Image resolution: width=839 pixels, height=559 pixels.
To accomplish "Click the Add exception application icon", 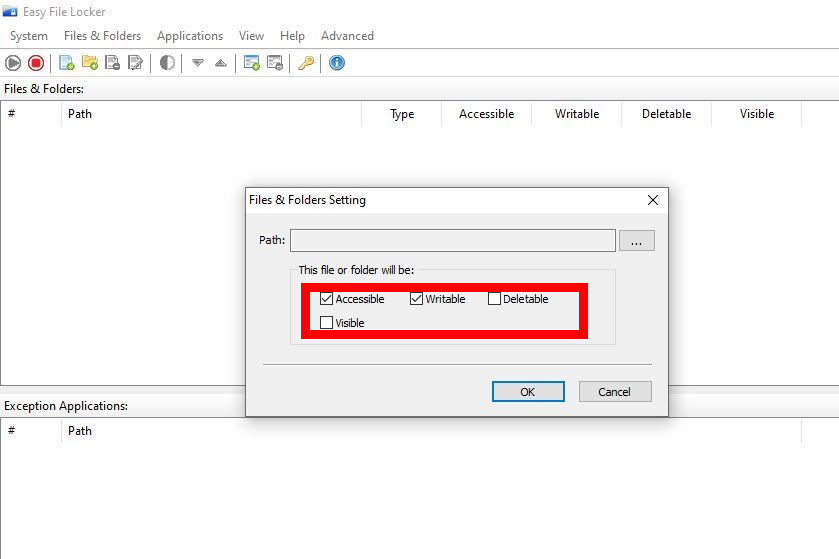I will click(251, 63).
